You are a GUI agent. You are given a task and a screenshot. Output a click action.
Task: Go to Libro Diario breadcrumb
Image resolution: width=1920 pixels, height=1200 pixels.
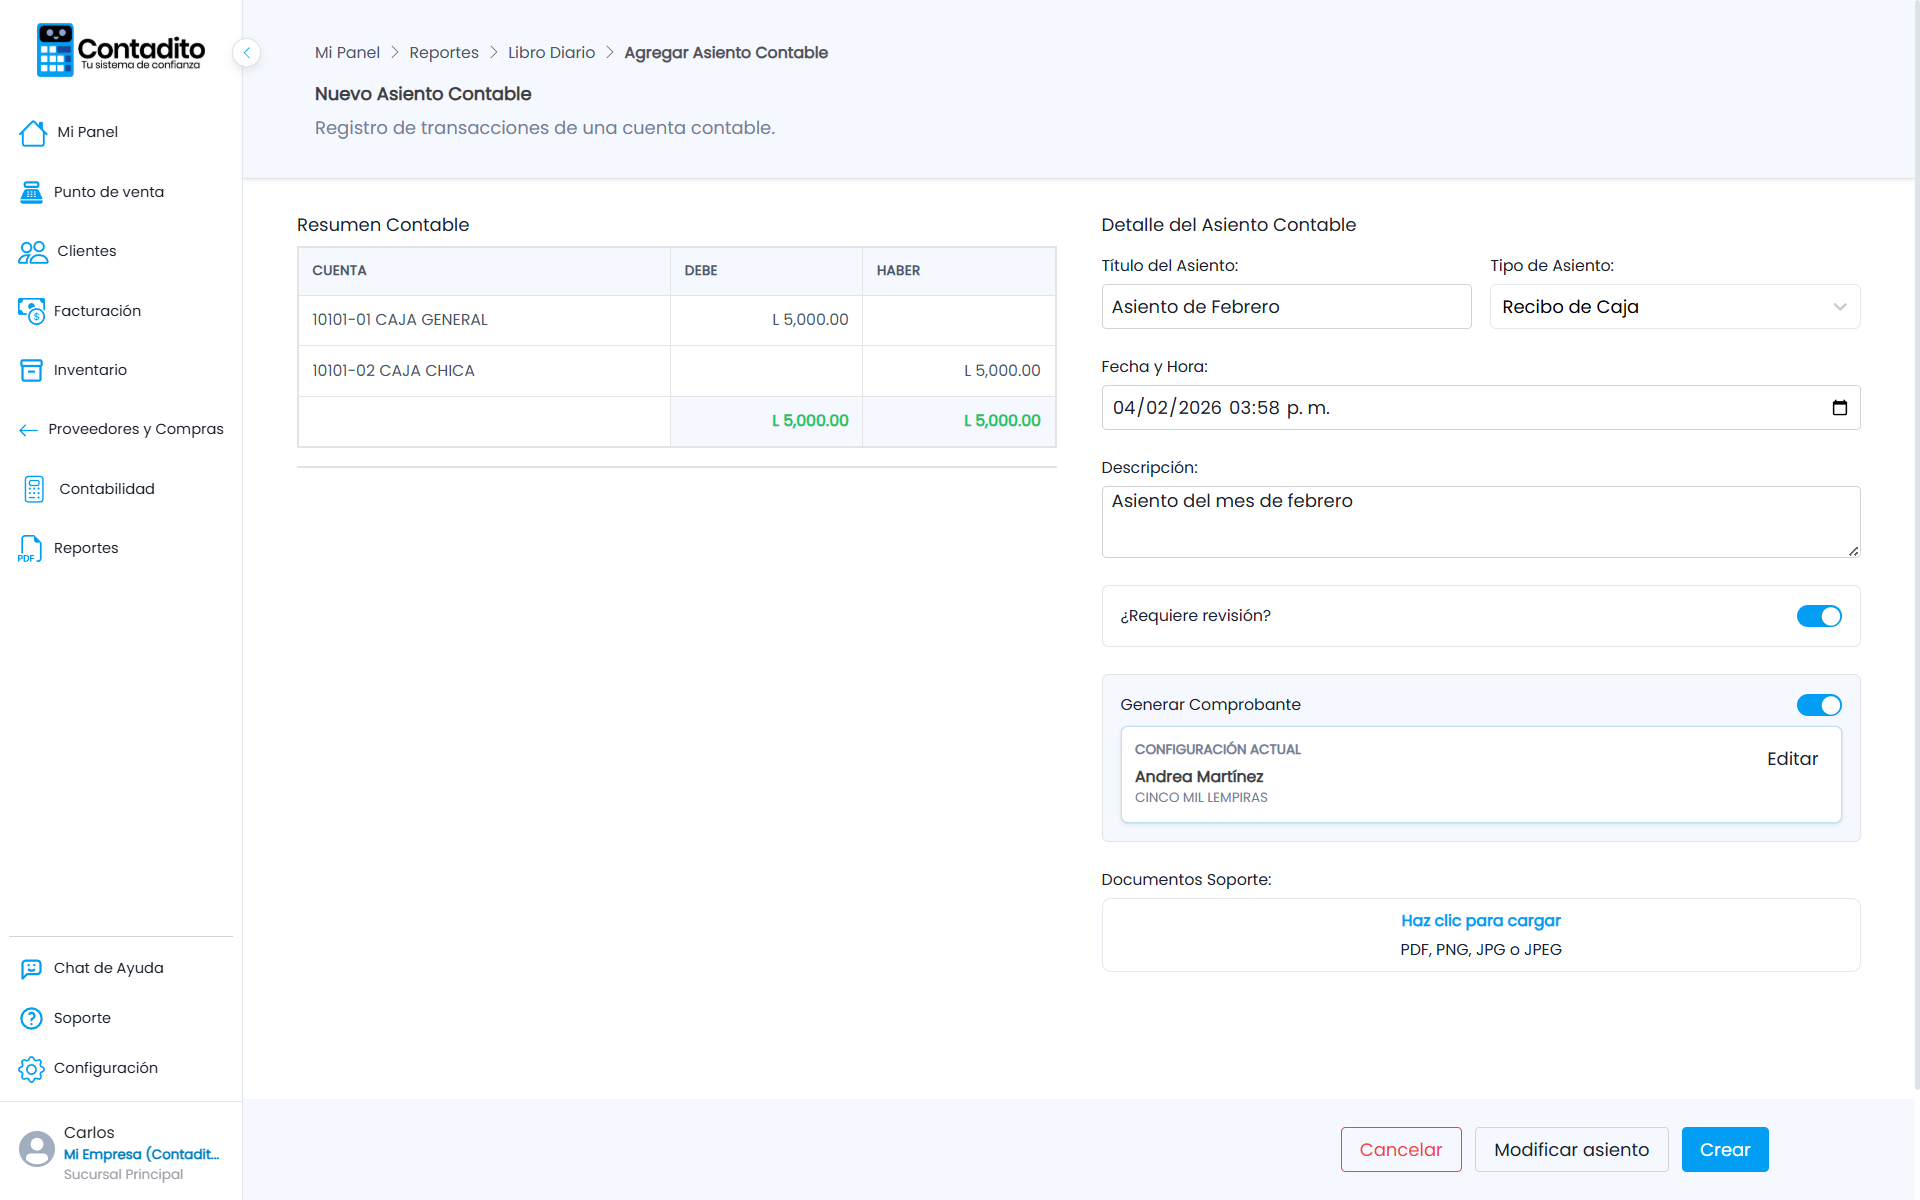[551, 52]
